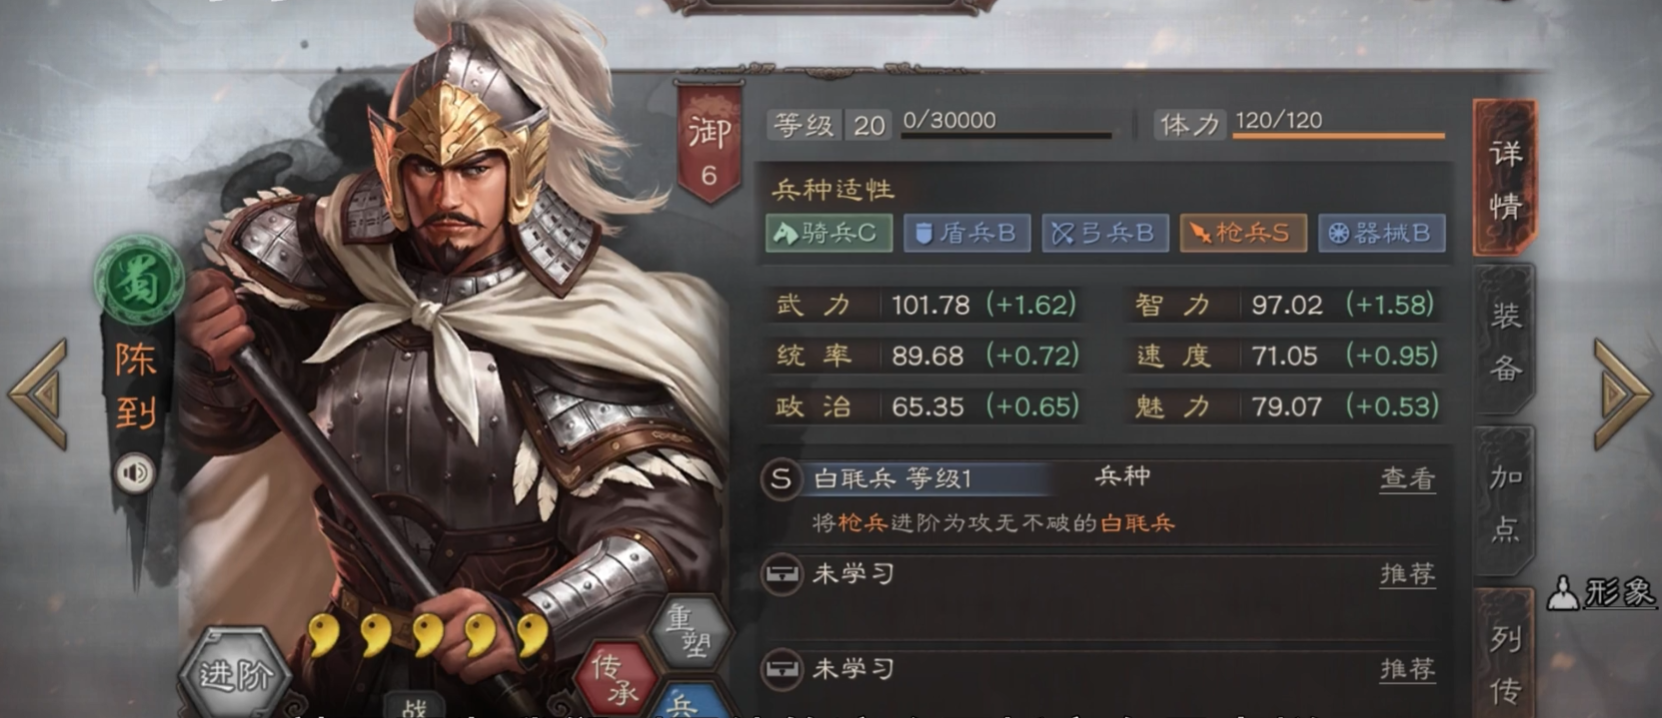Switch to the 装备 equipment tab
Image resolution: width=1662 pixels, height=718 pixels.
point(1505,340)
